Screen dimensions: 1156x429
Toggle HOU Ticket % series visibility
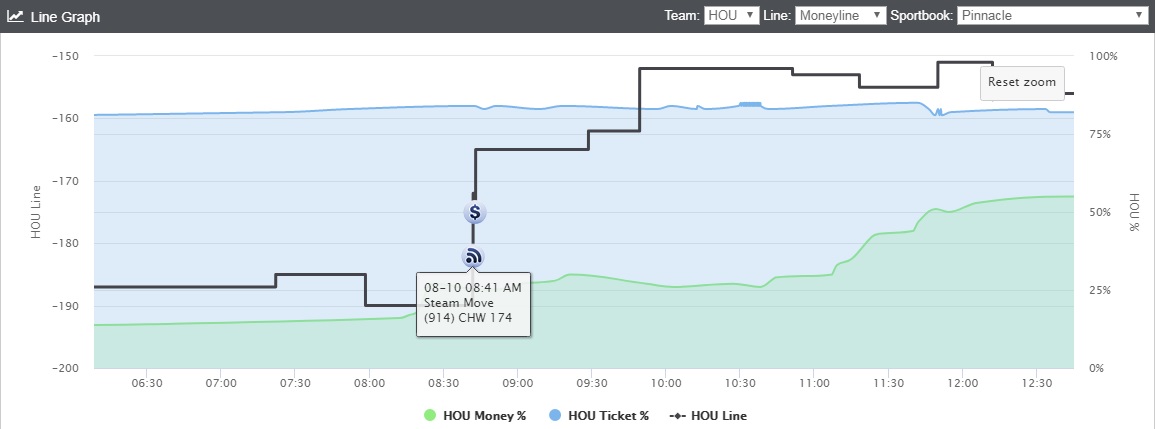(599, 416)
